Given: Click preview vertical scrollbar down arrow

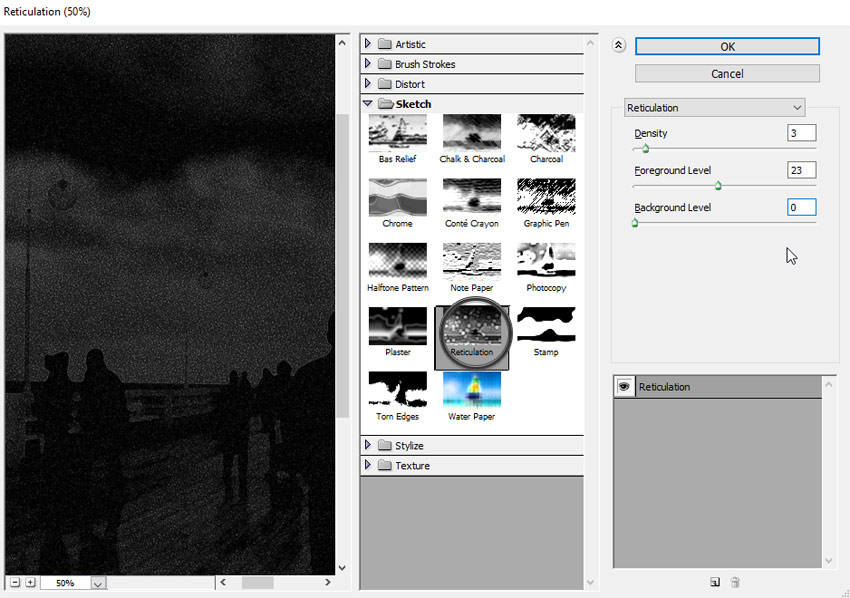Looking at the screenshot, I should (342, 568).
